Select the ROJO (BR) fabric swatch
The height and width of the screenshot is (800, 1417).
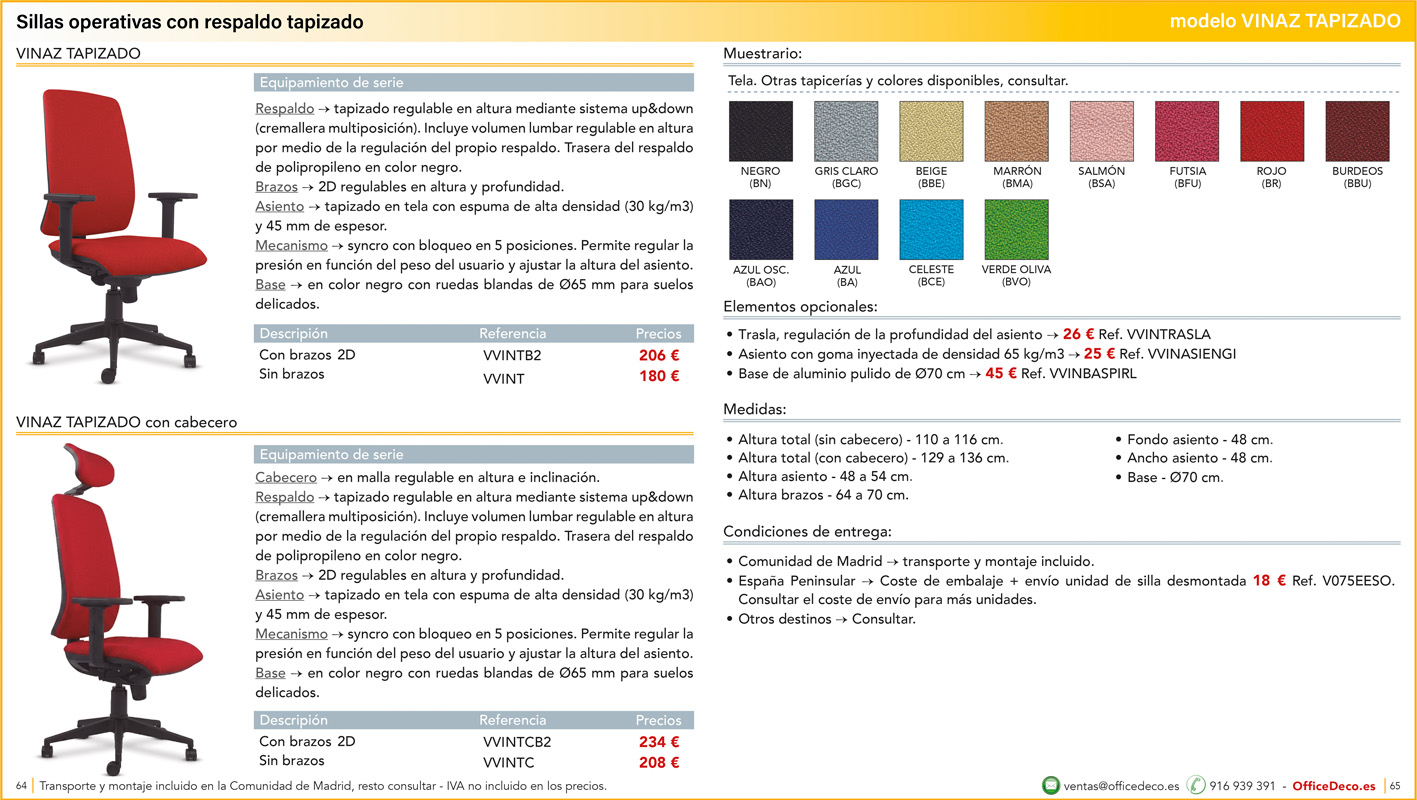click(1272, 131)
